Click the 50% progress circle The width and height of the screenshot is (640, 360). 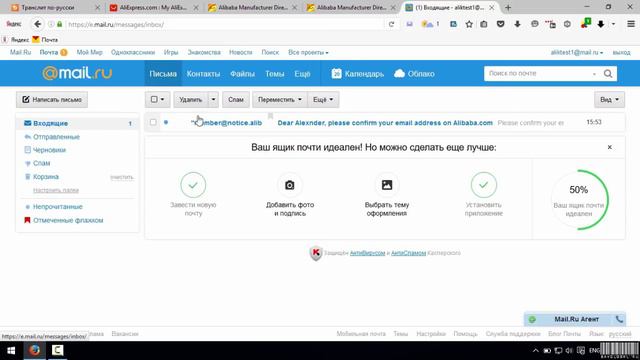579,200
